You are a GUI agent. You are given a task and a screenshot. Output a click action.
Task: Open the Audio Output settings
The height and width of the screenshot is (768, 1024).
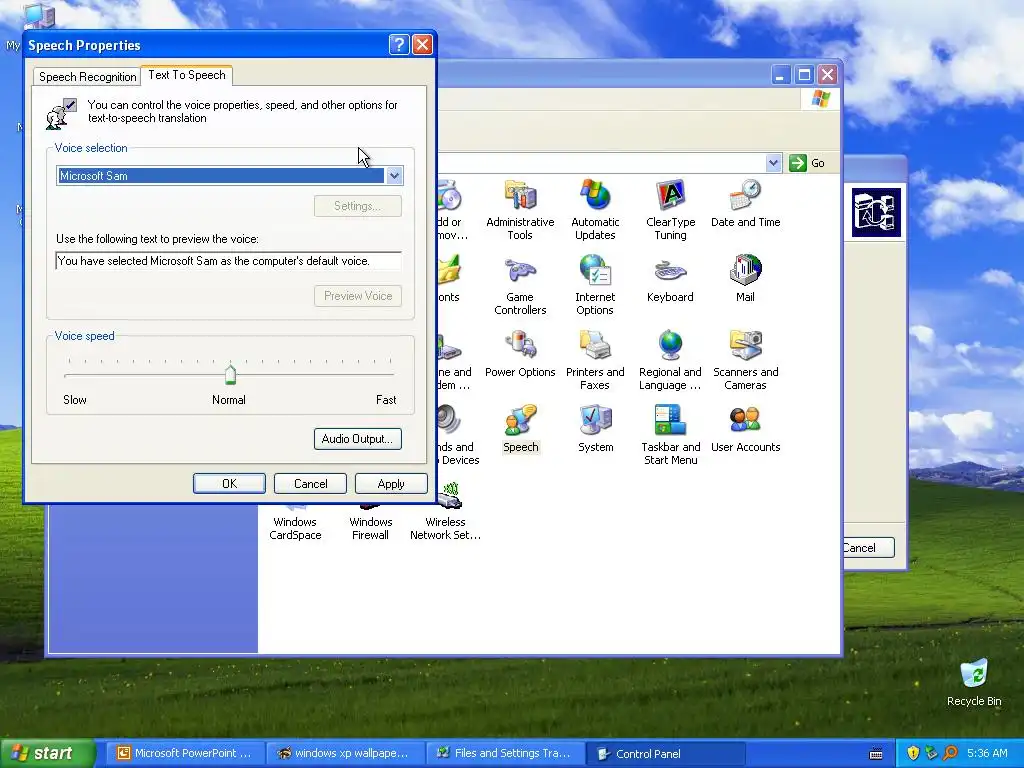pyautogui.click(x=358, y=439)
